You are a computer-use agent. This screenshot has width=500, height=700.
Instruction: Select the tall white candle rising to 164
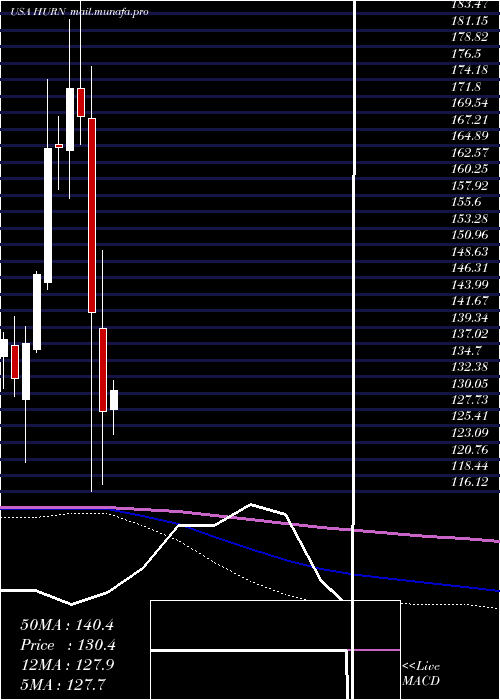click(48, 215)
